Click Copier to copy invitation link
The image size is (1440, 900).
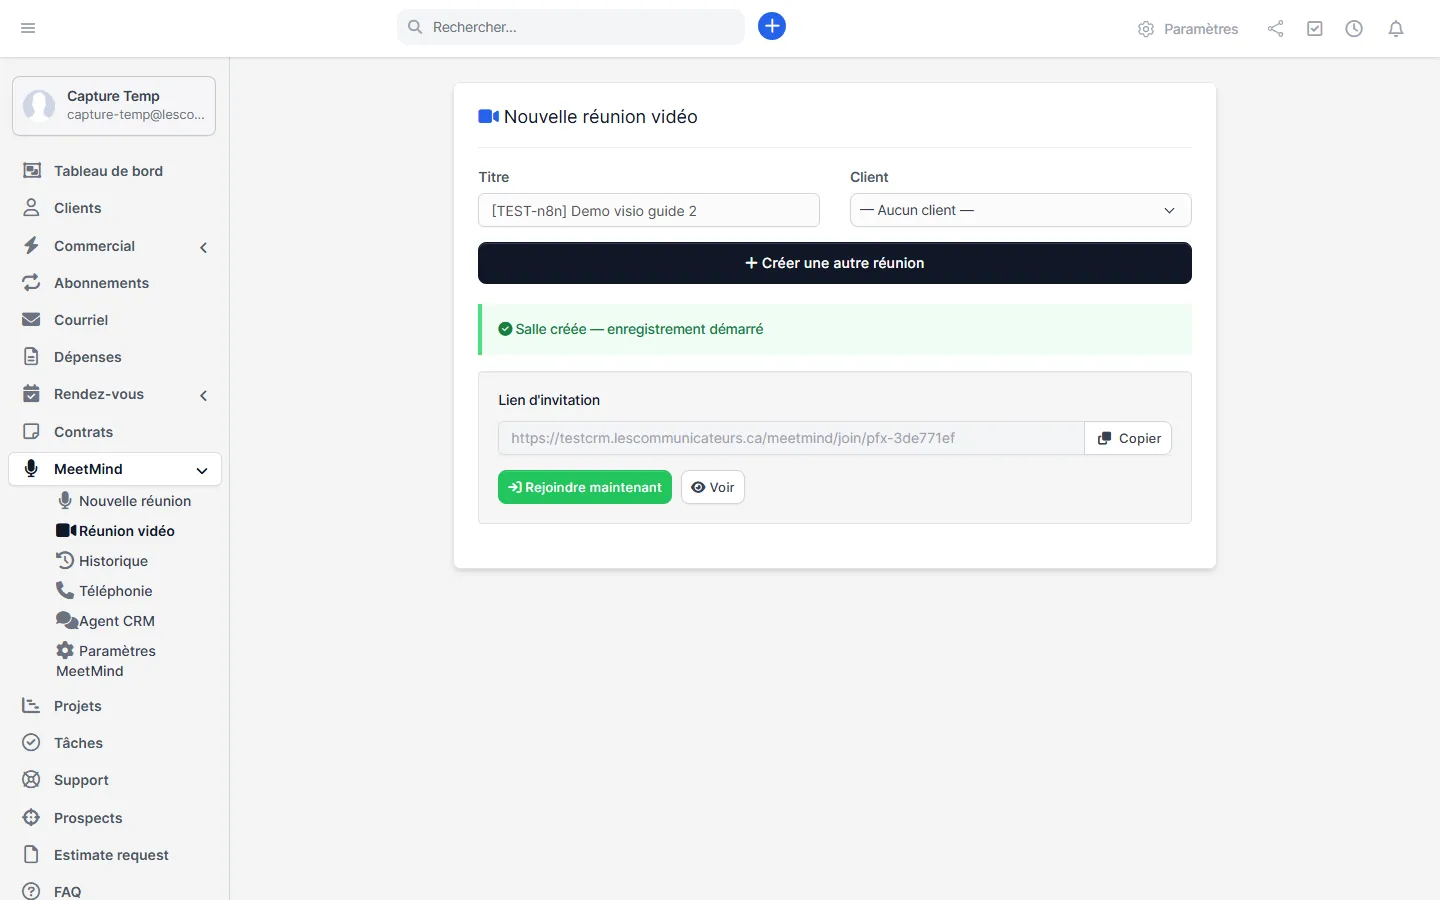[1128, 438]
